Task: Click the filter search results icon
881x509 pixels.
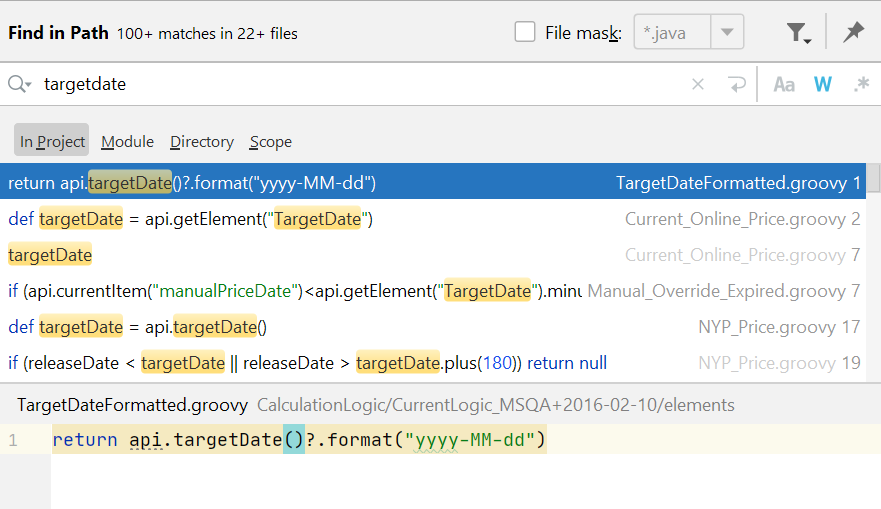Action: tap(797, 33)
